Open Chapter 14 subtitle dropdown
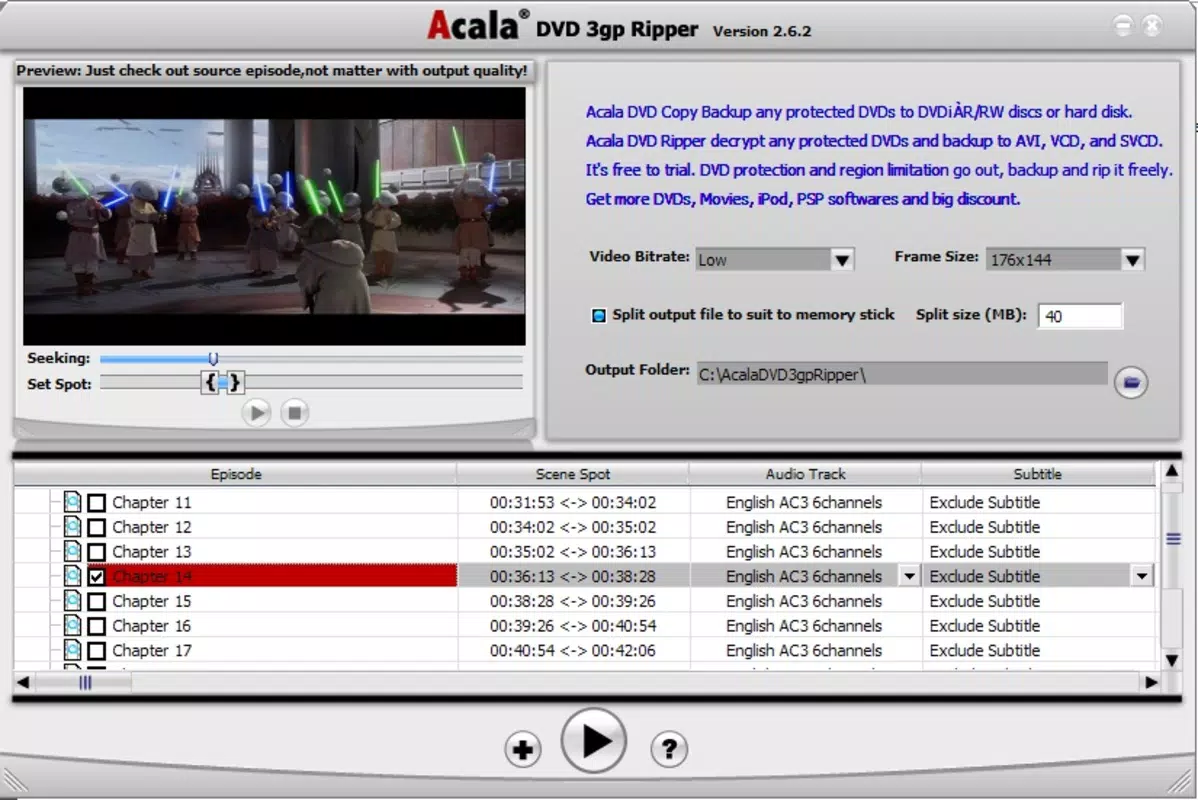1198x800 pixels. point(1141,576)
